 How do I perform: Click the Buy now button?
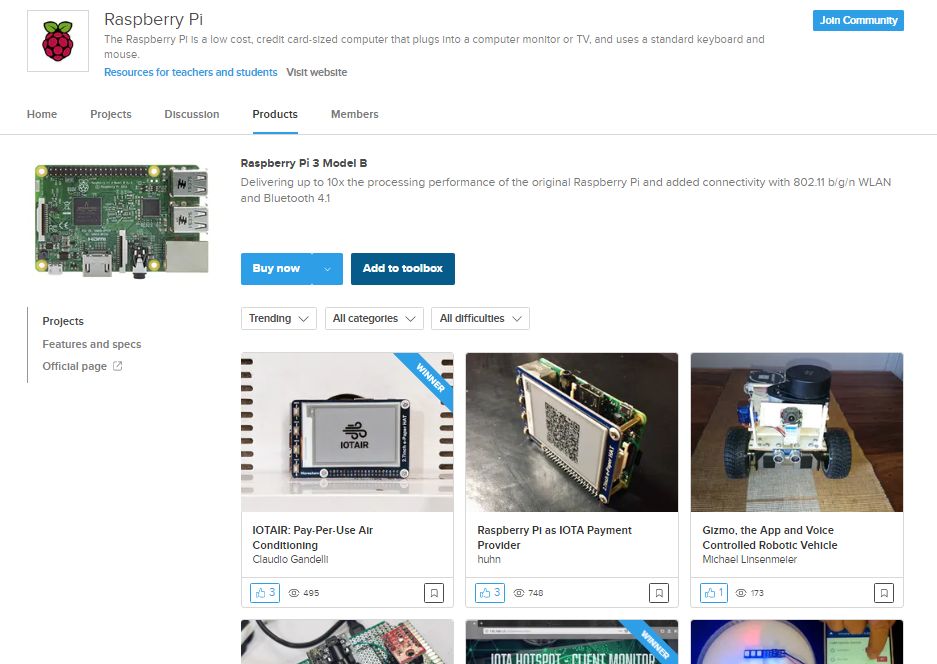pyautogui.click(x=277, y=269)
